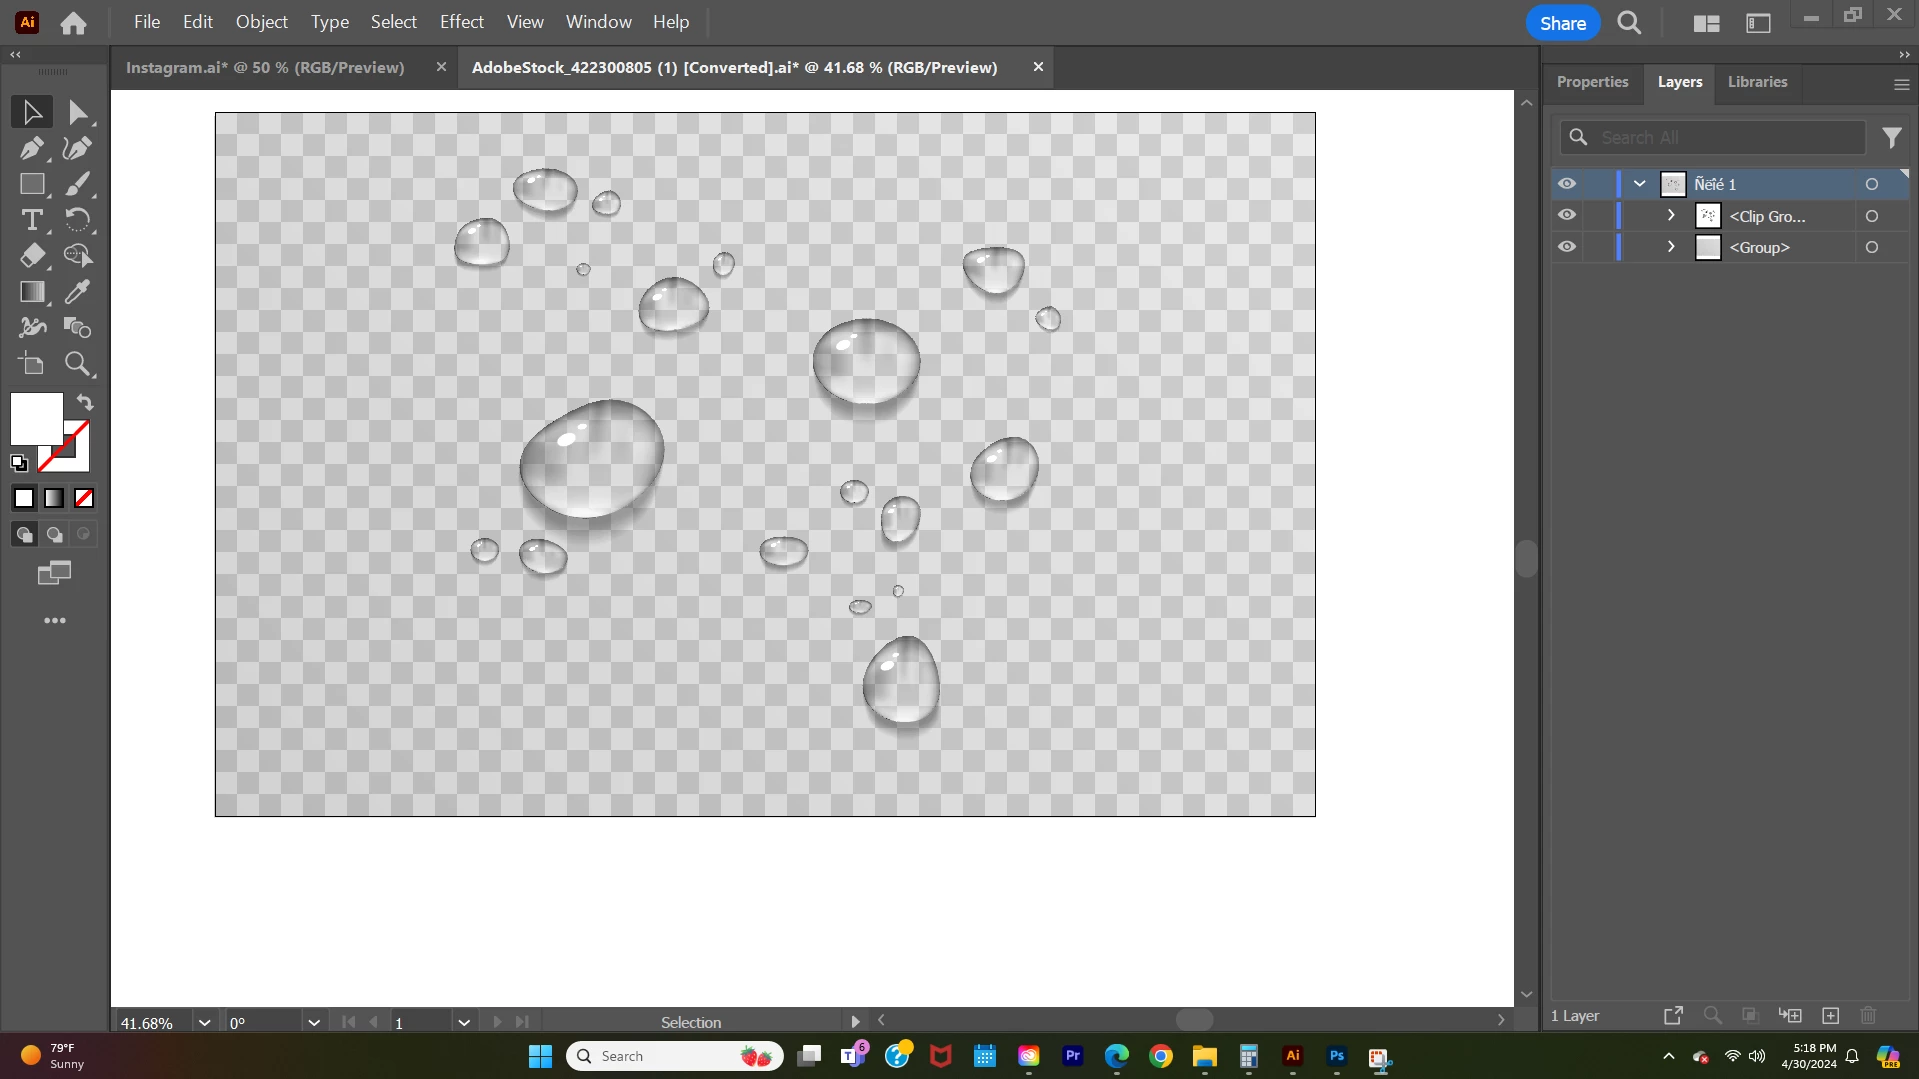Open Arrange Documents dropdown
Screen dimensions: 1919x1079
(1706, 23)
